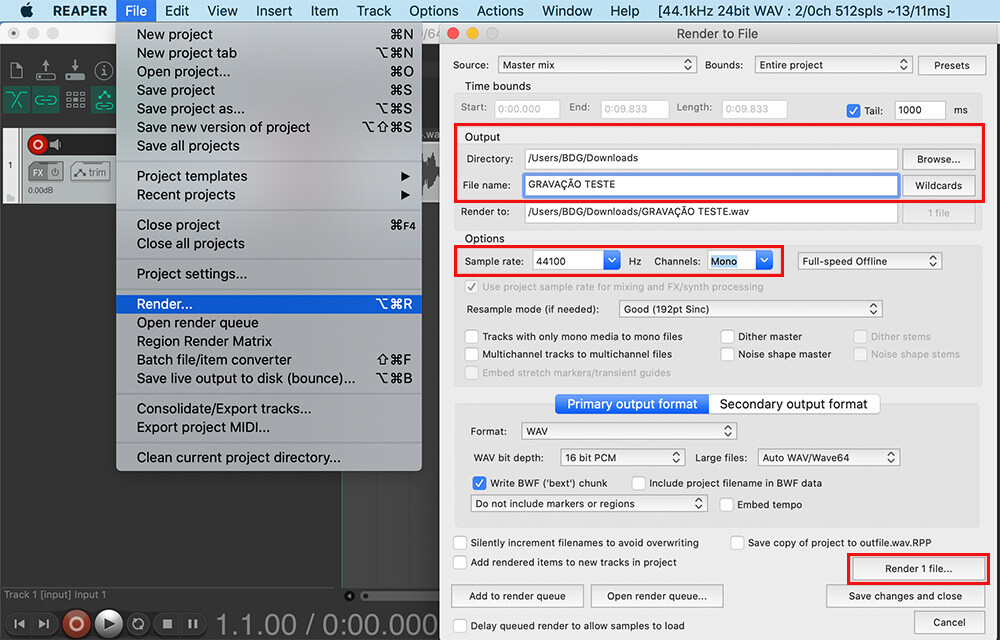Open the Source dropdown showing Master mix
This screenshot has height=640, width=1000.
pos(597,64)
